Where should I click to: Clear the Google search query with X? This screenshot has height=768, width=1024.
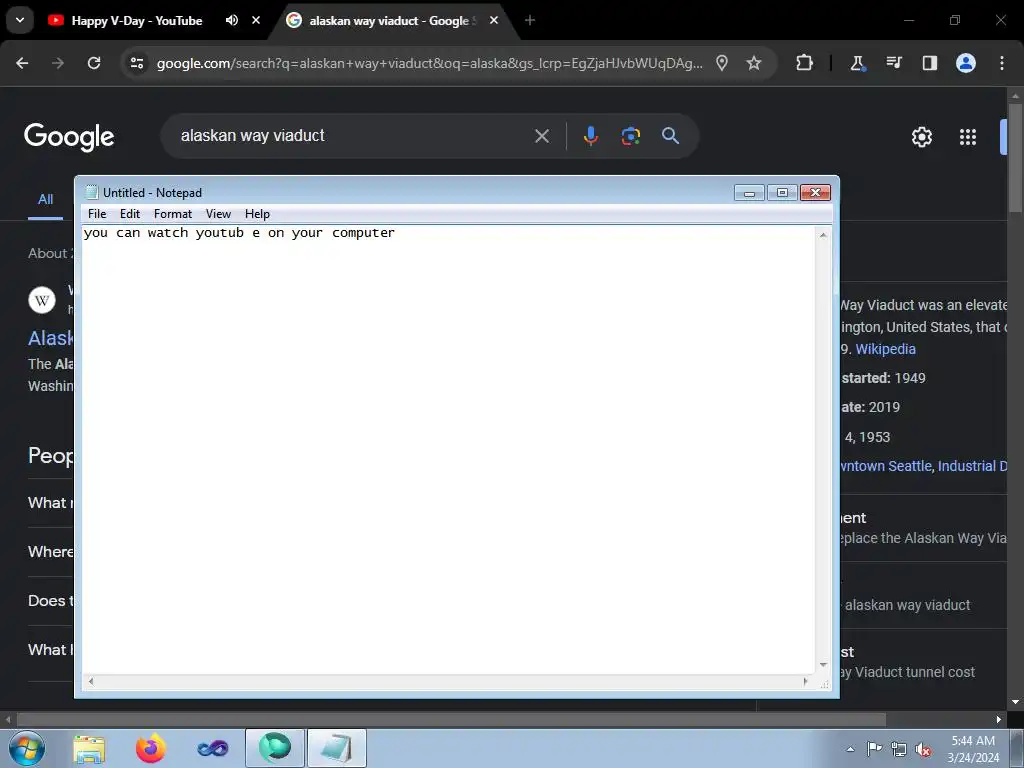(x=541, y=136)
